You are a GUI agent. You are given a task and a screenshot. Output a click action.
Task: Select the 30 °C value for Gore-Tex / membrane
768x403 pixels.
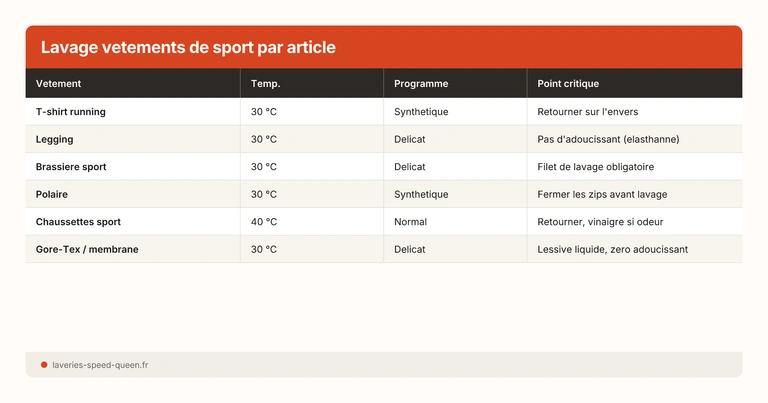[x=264, y=249]
